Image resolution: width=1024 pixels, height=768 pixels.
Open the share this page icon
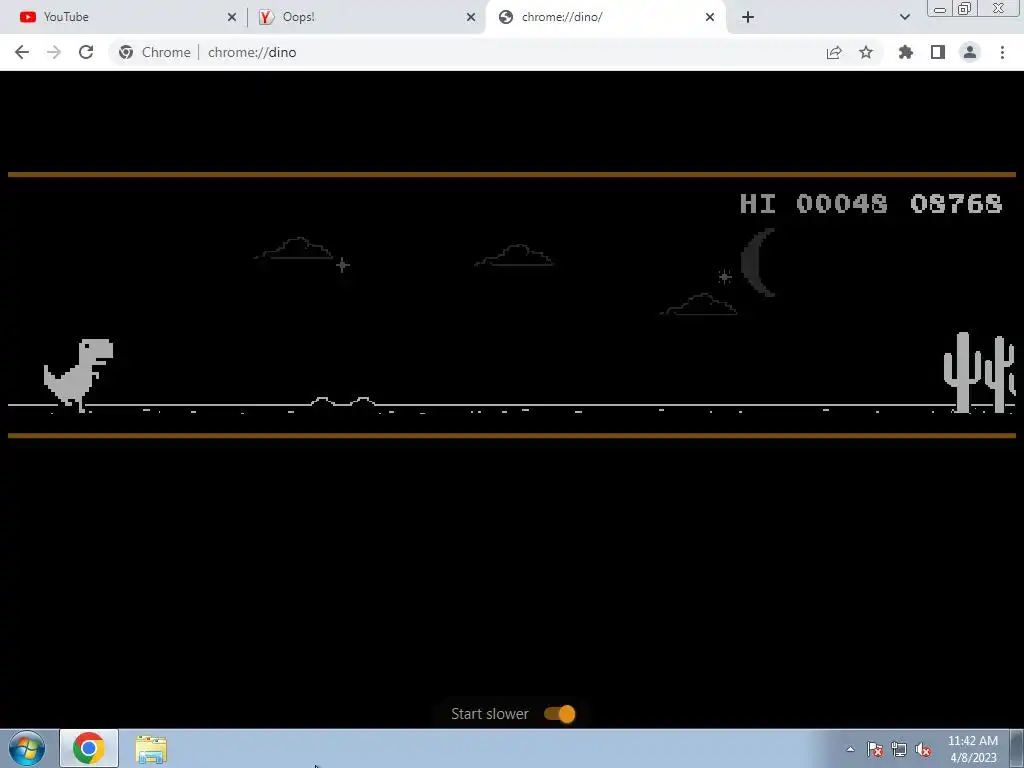[834, 52]
